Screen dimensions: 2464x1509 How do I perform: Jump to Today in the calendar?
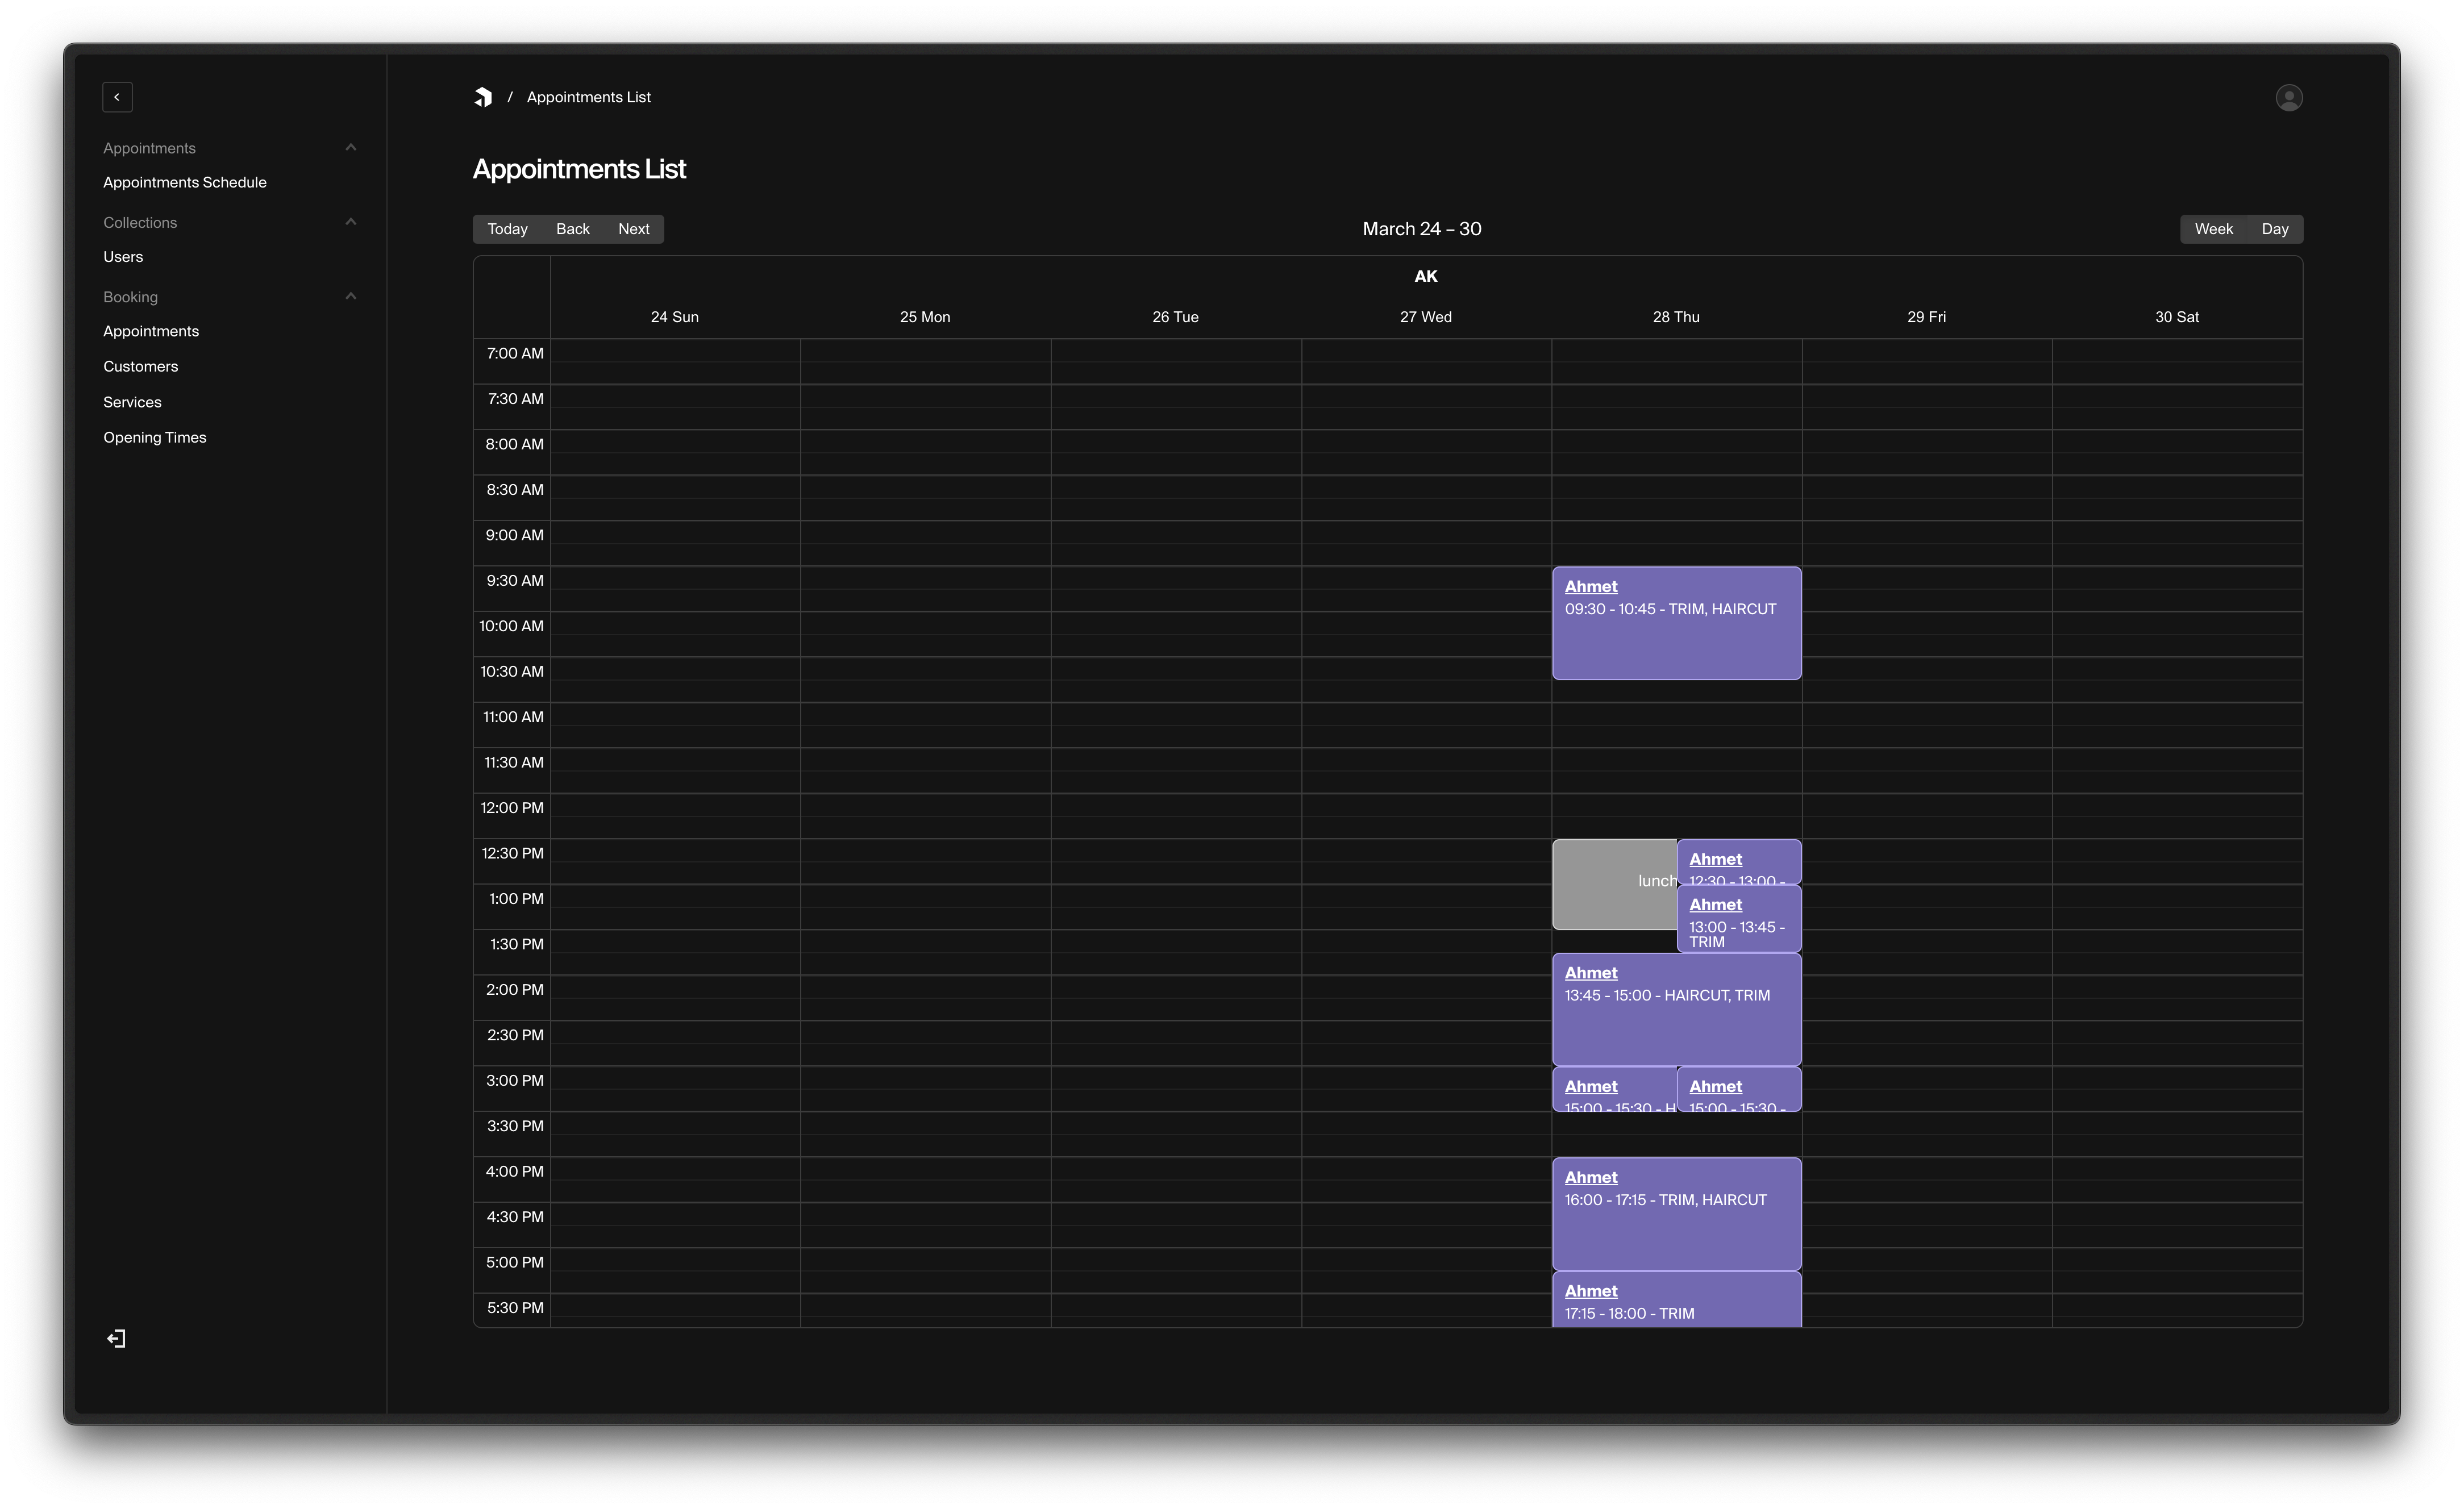507,228
